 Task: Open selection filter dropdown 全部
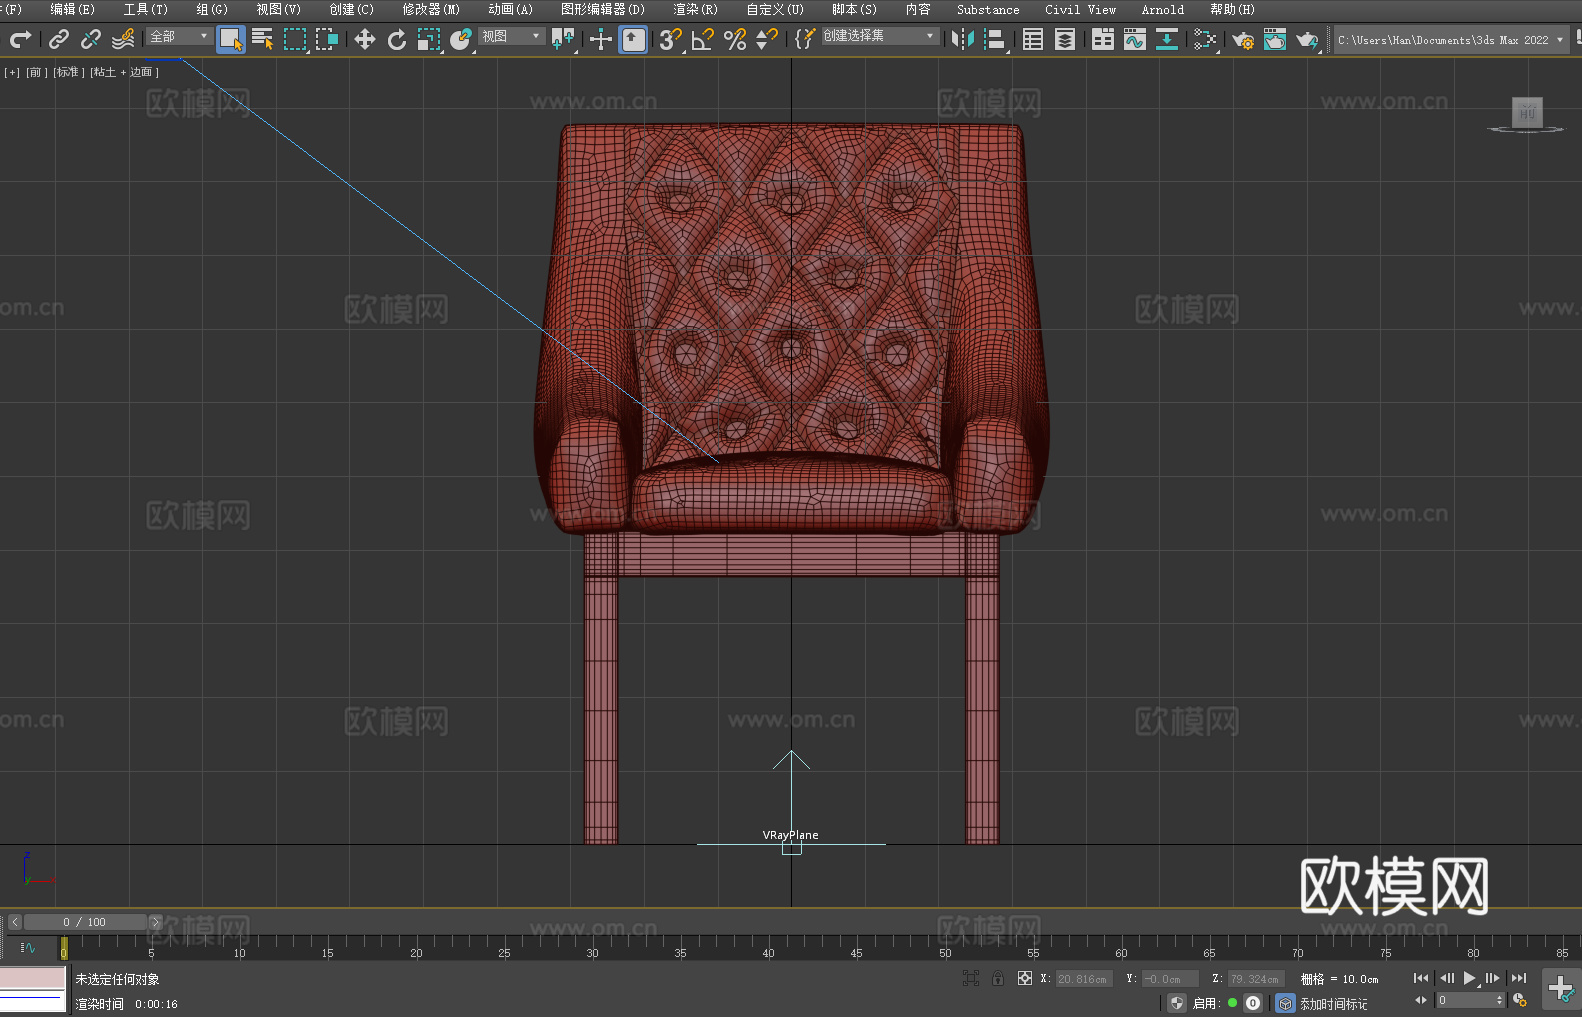pos(178,36)
